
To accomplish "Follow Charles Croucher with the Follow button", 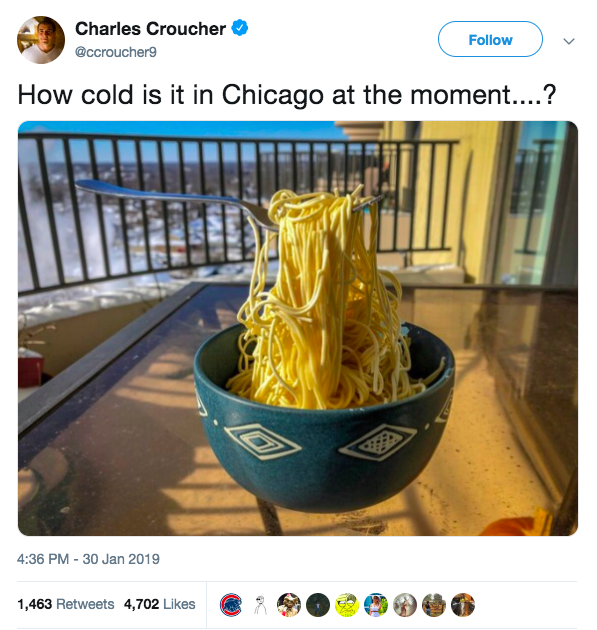I will pyautogui.click(x=490, y=39).
